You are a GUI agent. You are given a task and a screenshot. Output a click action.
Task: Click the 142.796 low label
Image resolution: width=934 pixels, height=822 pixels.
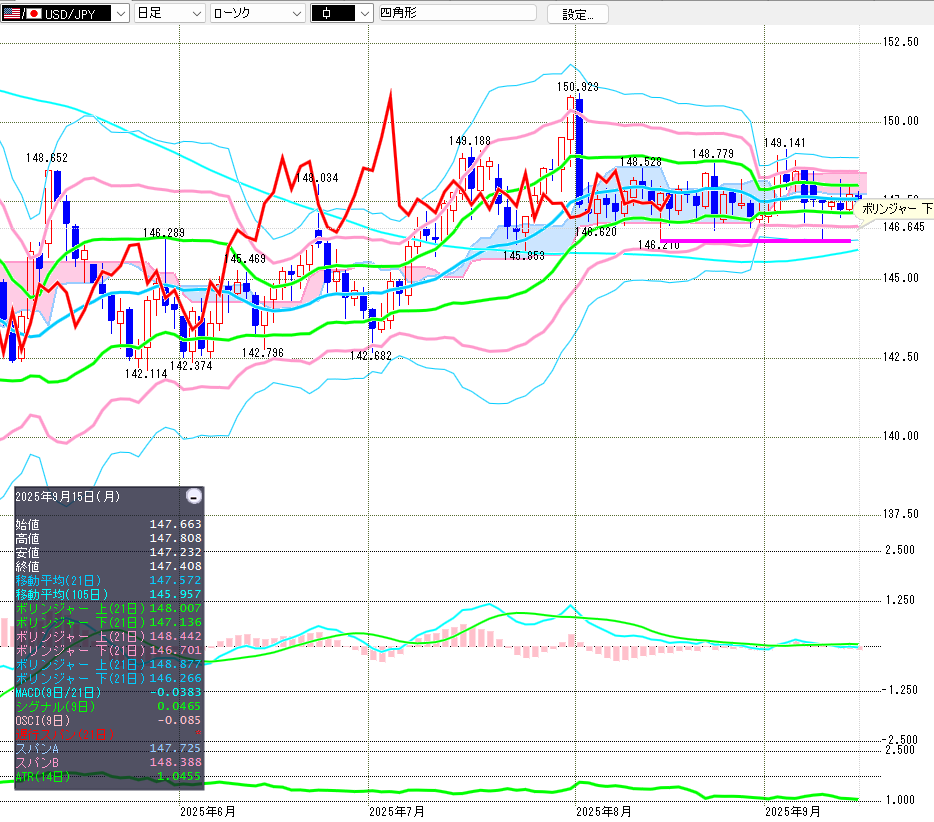point(263,353)
